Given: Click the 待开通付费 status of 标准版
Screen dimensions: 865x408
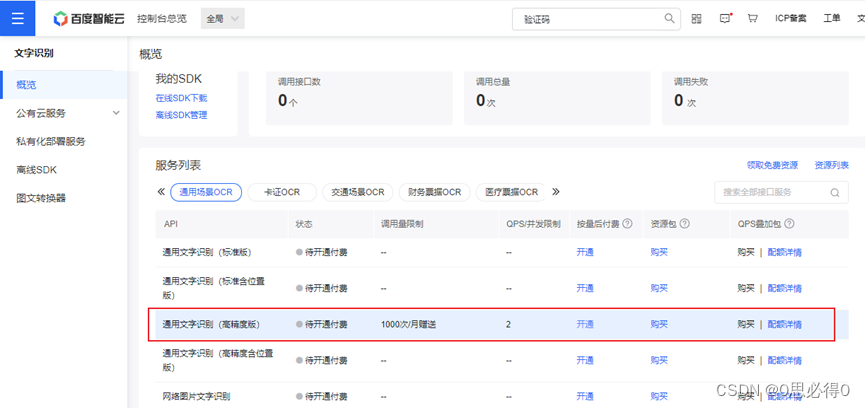Looking at the screenshot, I should click(x=322, y=253).
